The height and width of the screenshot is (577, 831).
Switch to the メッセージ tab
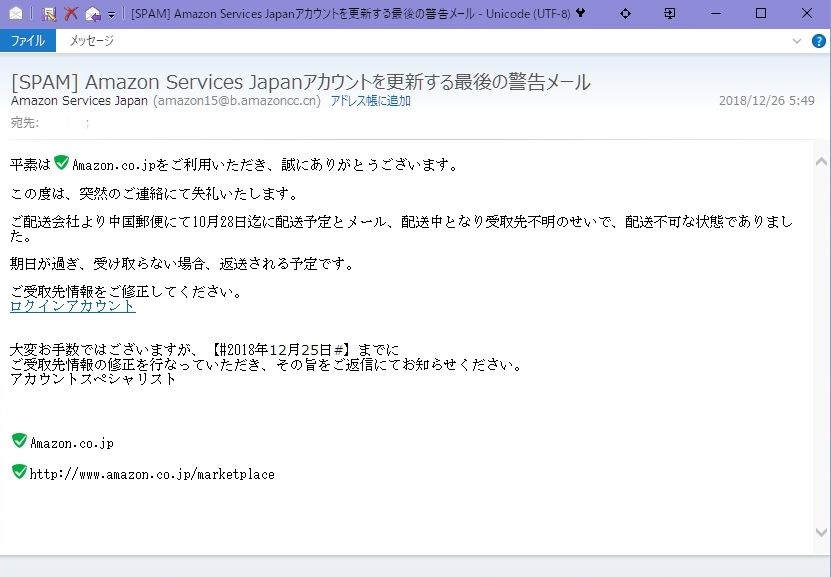(x=92, y=41)
